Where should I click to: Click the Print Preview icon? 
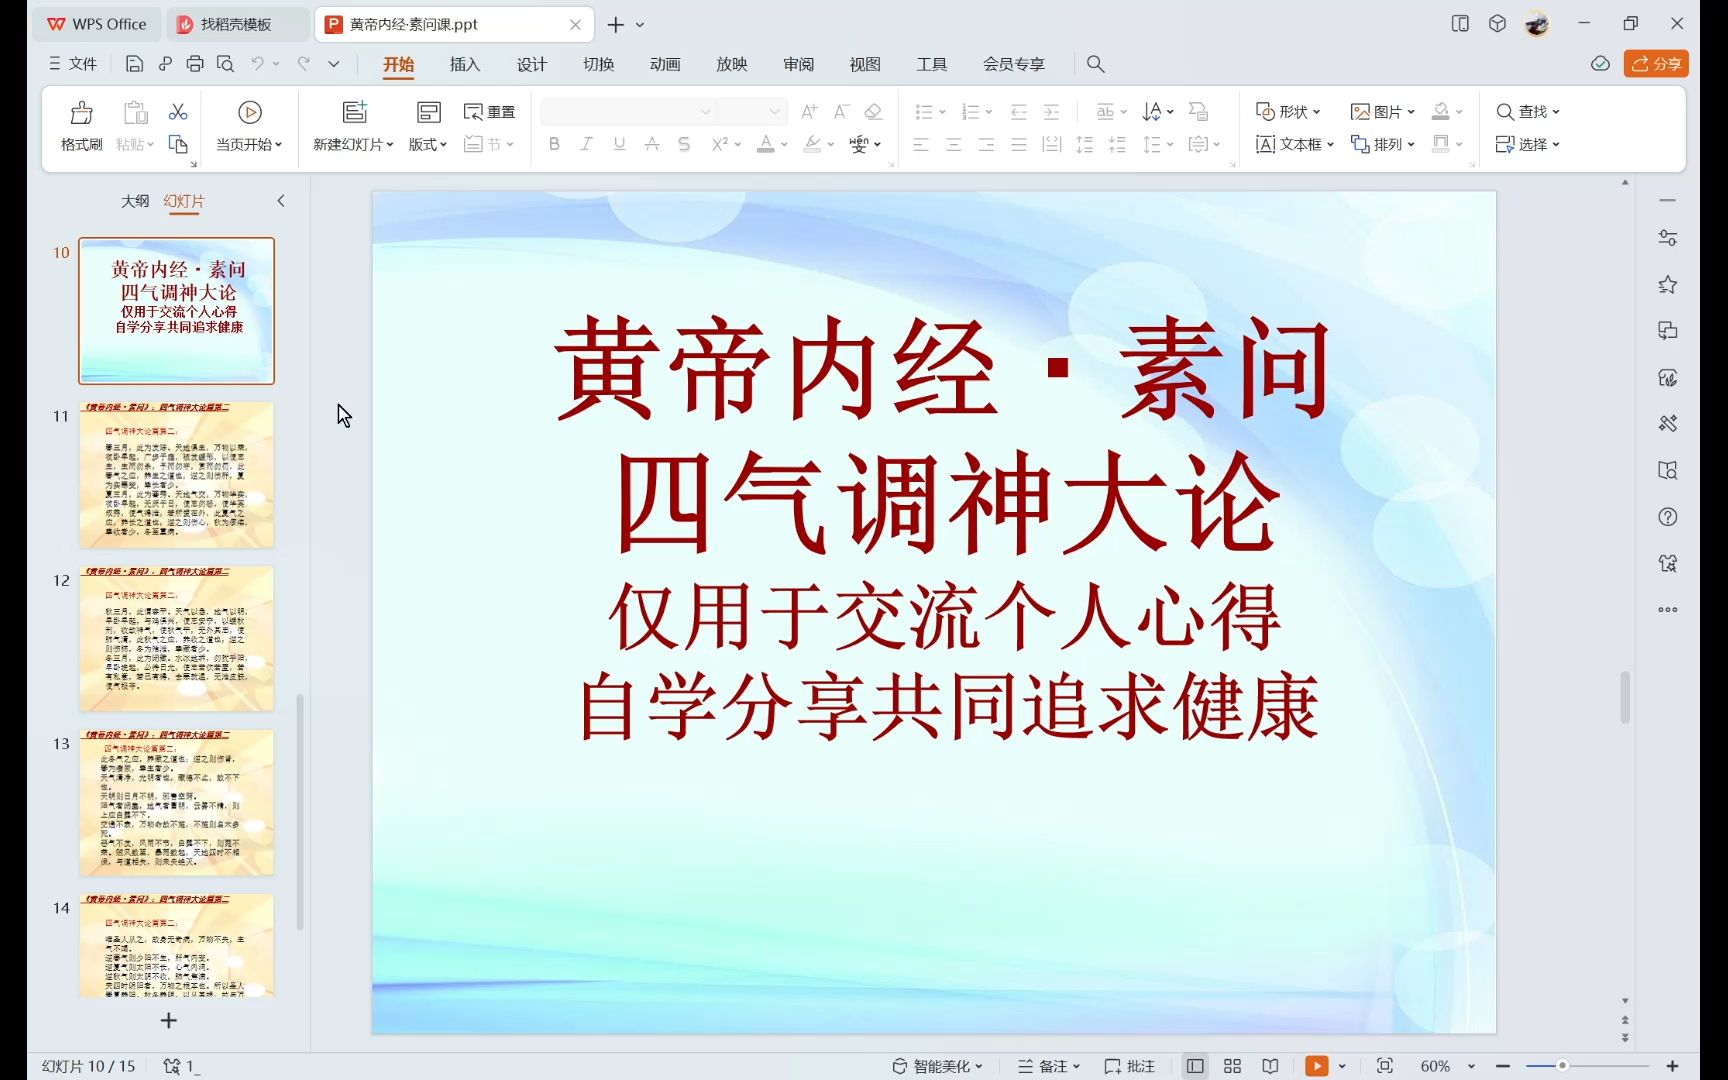[226, 64]
